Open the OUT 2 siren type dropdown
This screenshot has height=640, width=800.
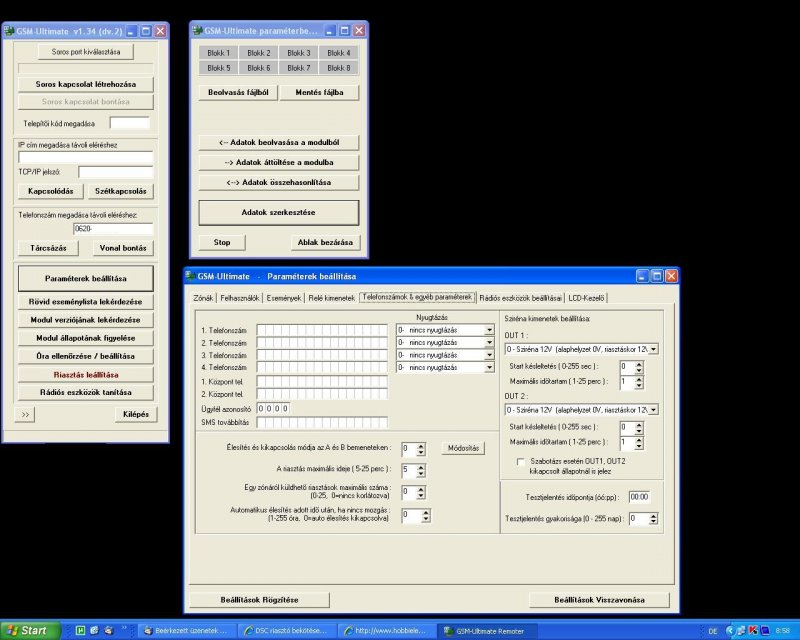pyautogui.click(x=654, y=410)
